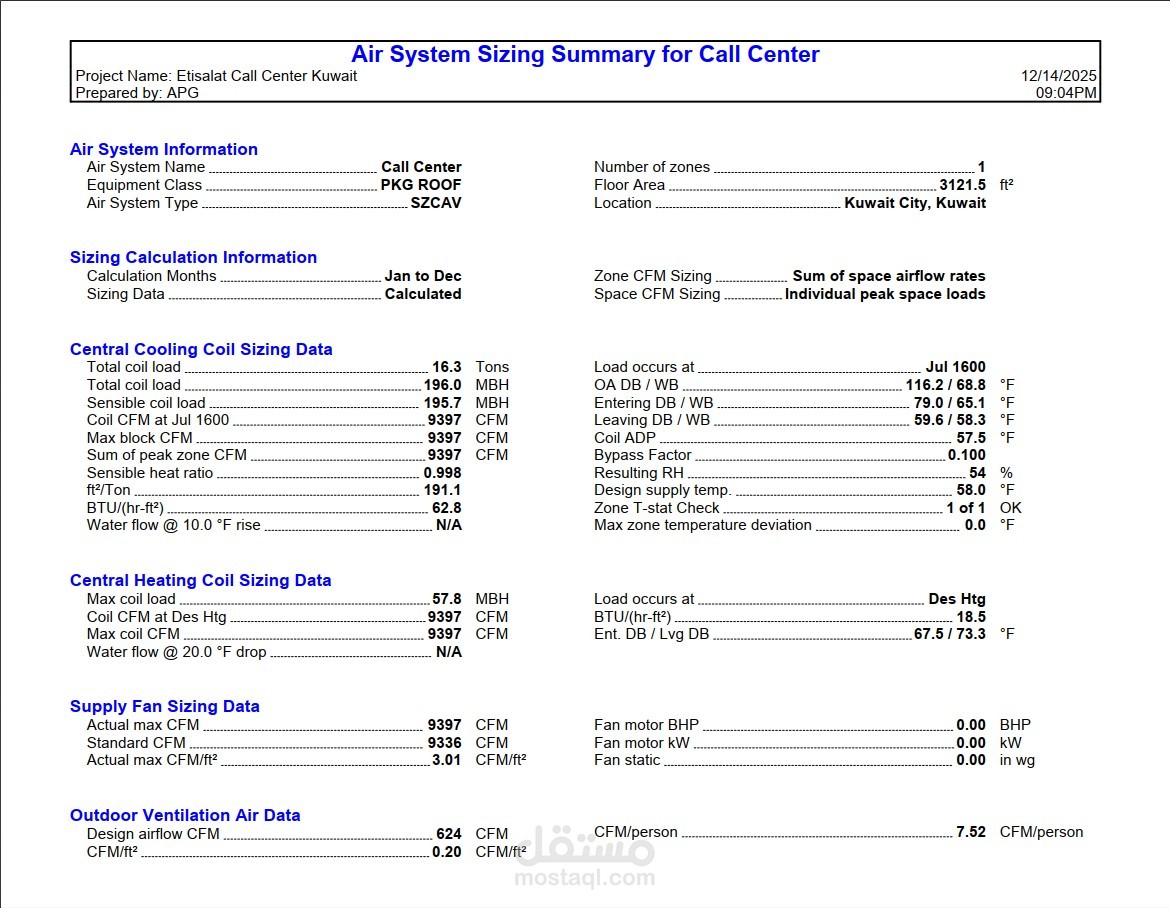
Task: Click Actual max CFM/ft² value 3.01
Action: 447,760
